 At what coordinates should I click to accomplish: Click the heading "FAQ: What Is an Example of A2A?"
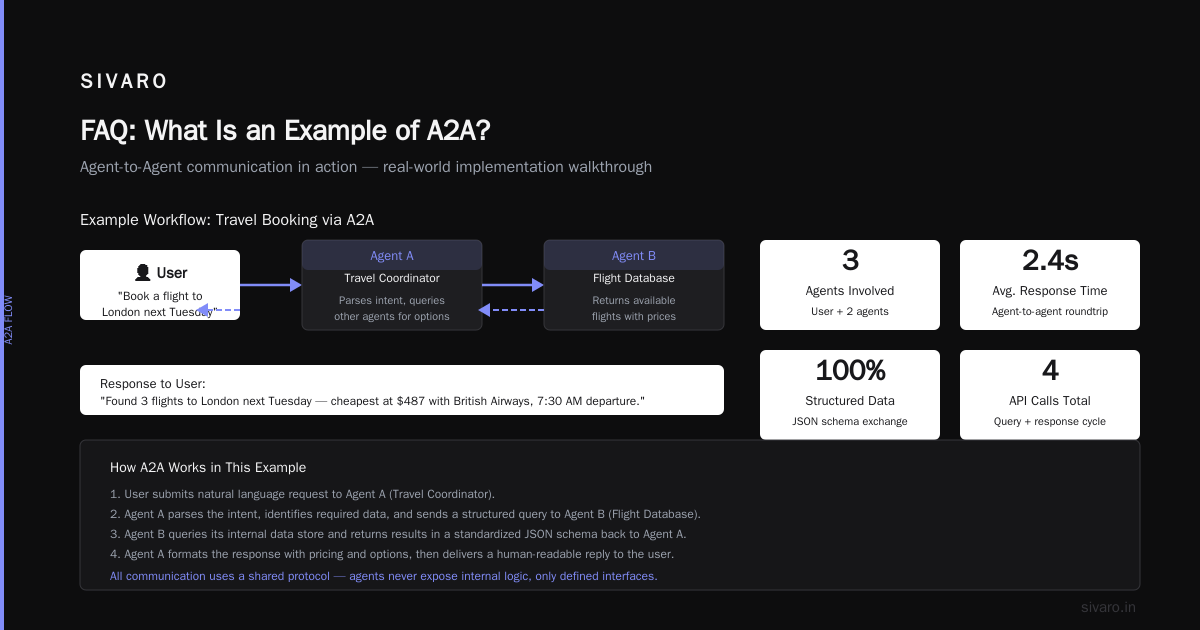tap(285, 131)
